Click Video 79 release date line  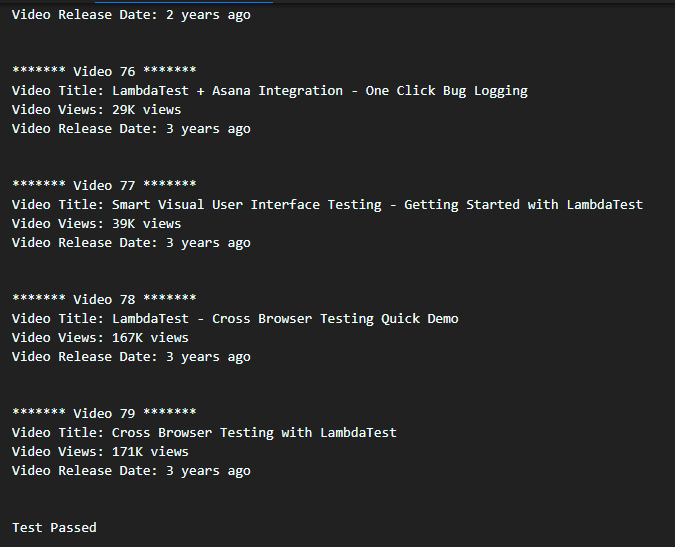point(130,470)
